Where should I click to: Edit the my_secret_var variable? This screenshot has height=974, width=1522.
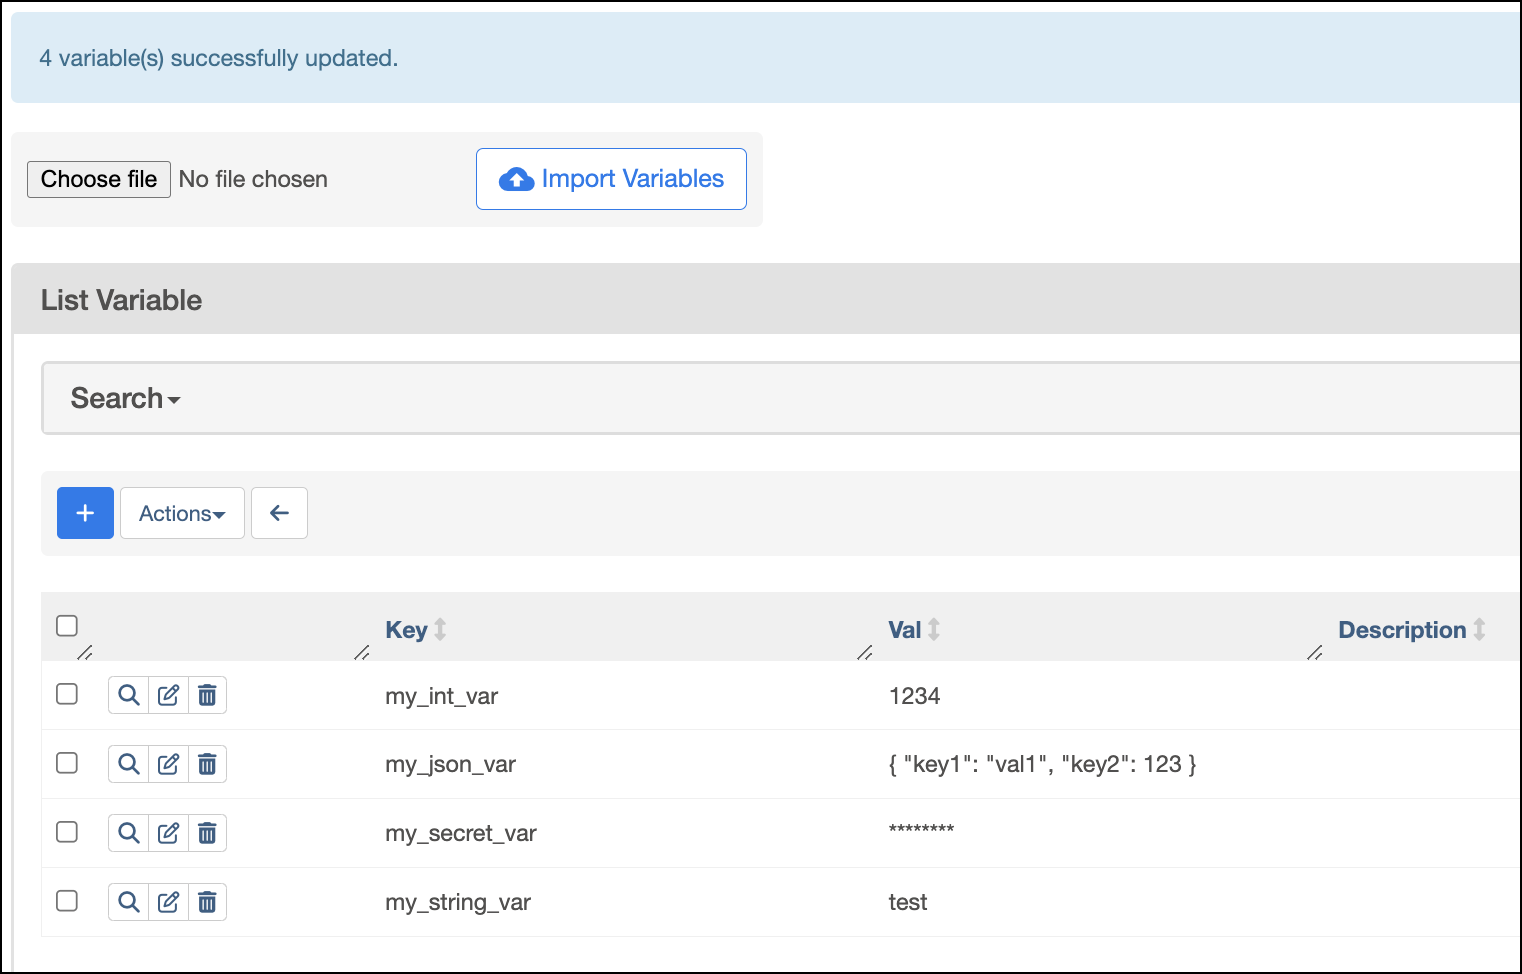[167, 832]
